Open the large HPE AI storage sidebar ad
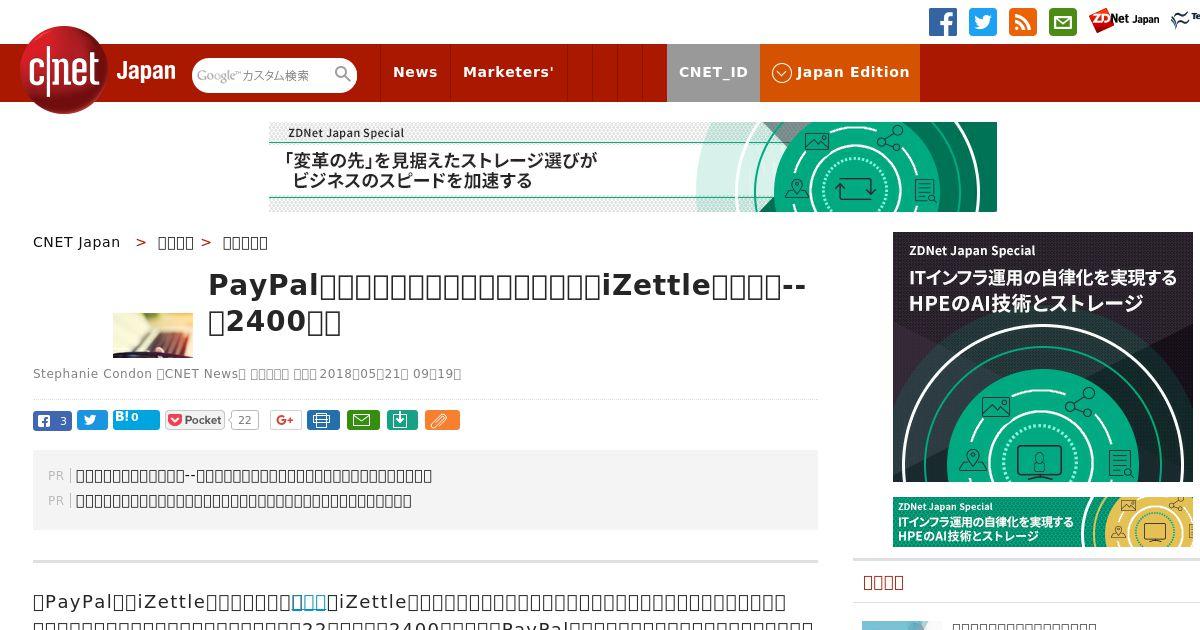Viewport: 1200px width, 630px height. pyautogui.click(x=1043, y=357)
